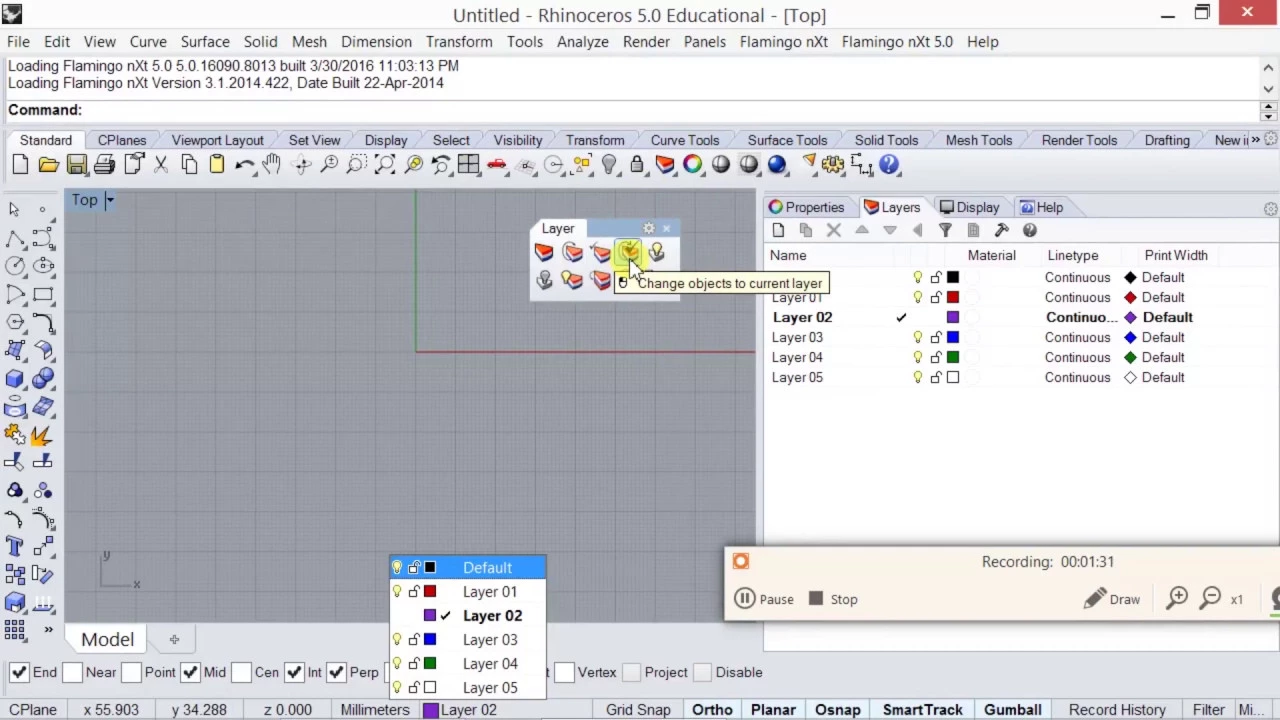This screenshot has width=1280, height=720.
Task: Select the Box solid tool in sidebar
Action: (15, 379)
